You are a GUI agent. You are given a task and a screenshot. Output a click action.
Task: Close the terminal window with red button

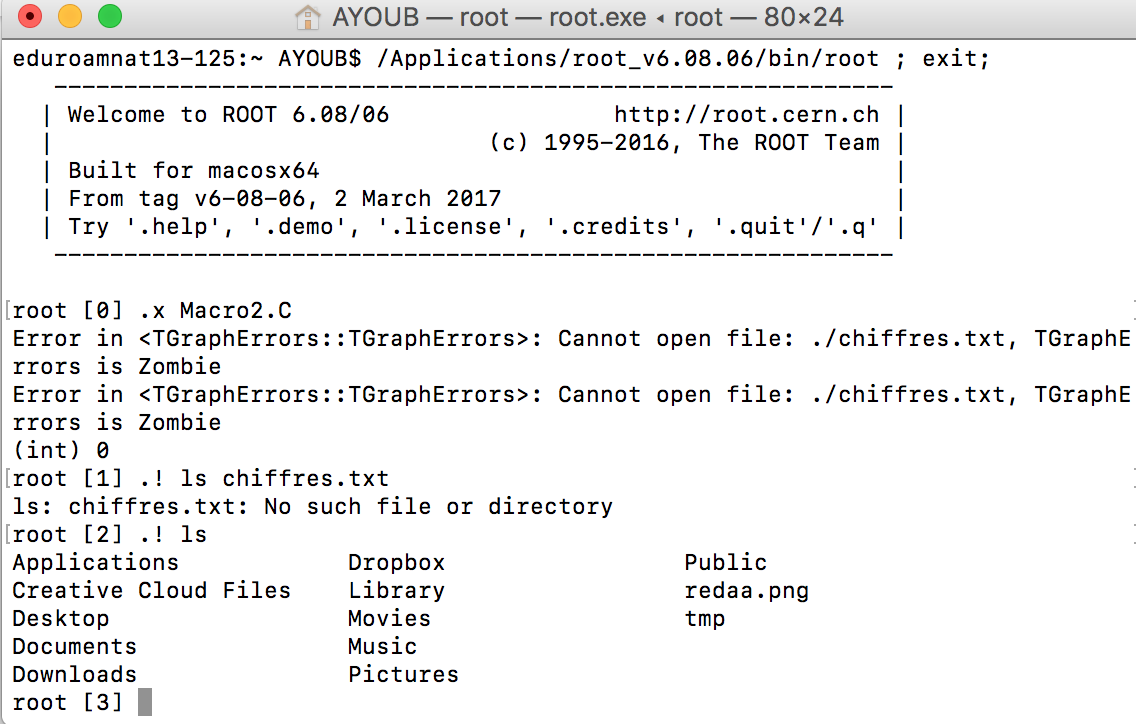coord(30,16)
